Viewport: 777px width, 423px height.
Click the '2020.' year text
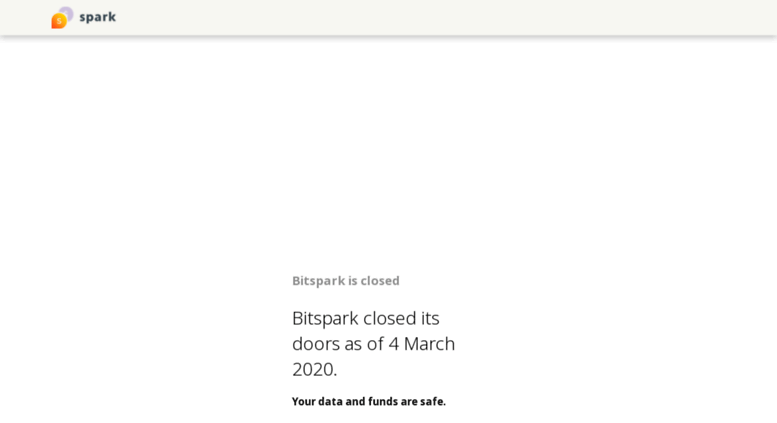[315, 370]
